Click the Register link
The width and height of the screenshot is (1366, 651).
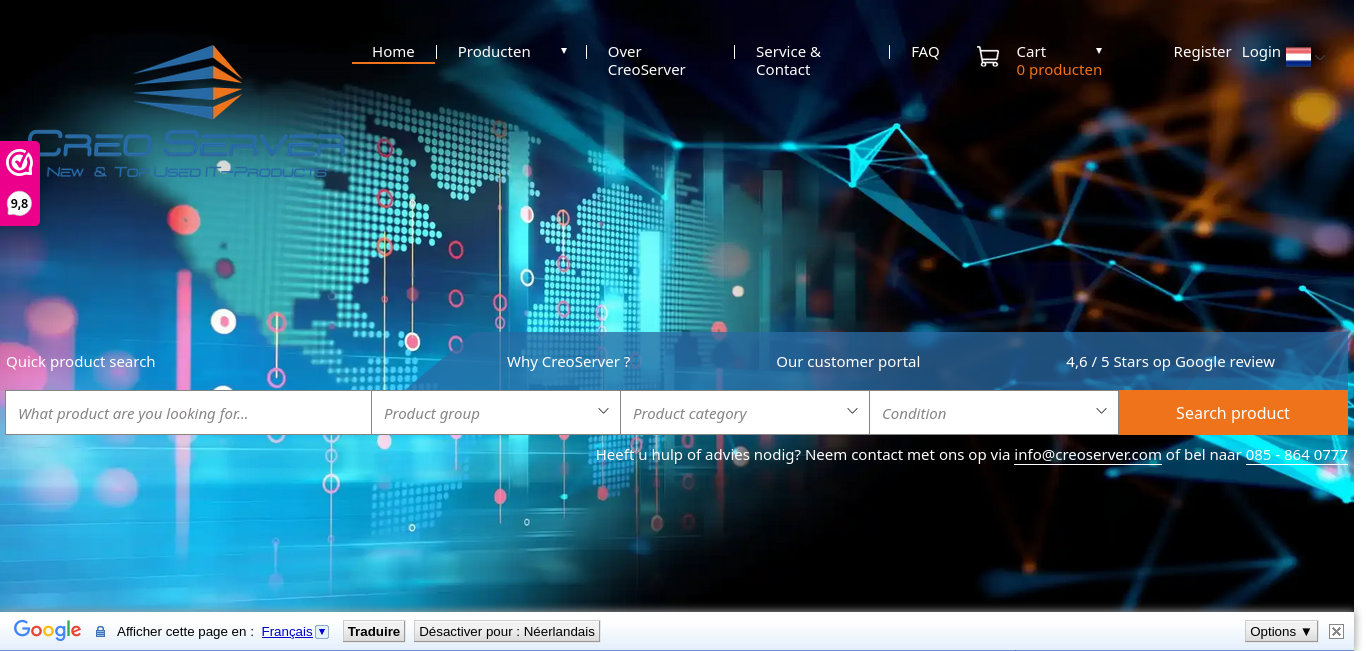point(1202,52)
